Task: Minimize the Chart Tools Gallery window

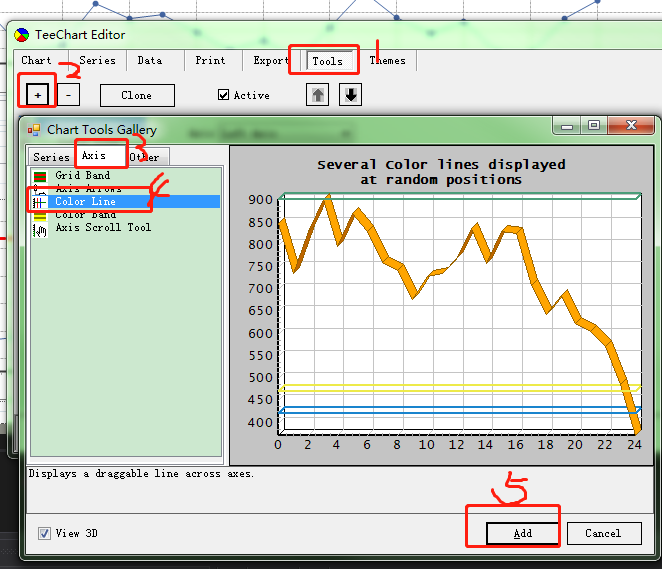Action: 567,125
